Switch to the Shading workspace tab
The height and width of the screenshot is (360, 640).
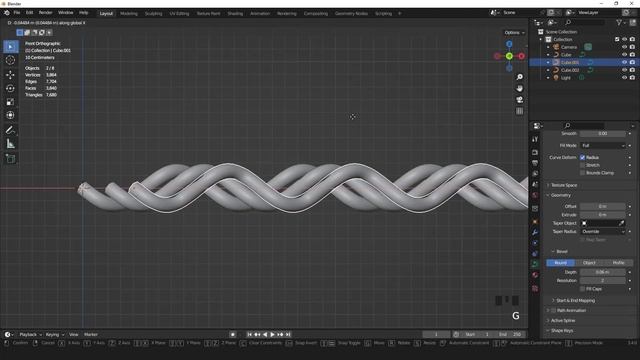[x=235, y=13]
